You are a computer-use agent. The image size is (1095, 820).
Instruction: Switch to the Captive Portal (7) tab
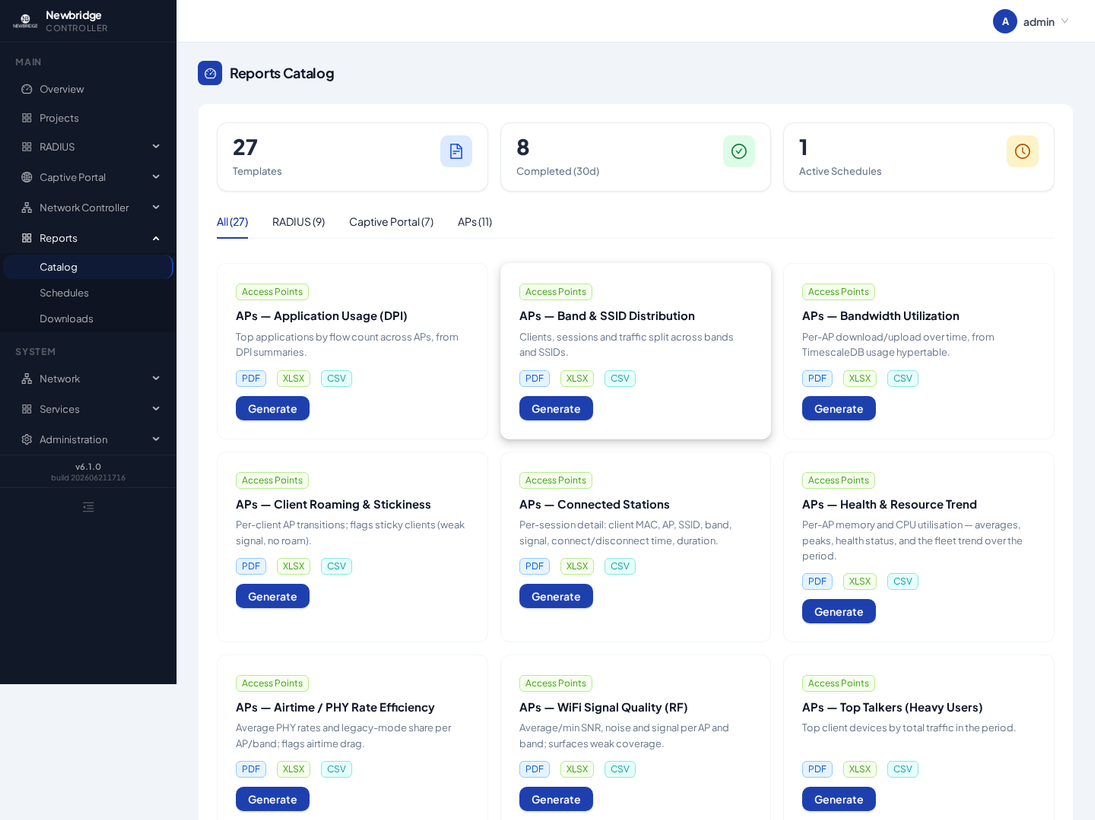click(x=391, y=222)
